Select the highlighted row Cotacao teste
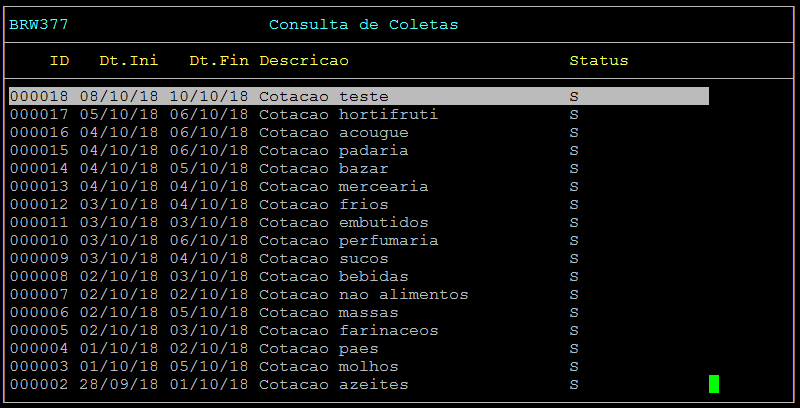The height and width of the screenshot is (408, 800). click(x=359, y=96)
